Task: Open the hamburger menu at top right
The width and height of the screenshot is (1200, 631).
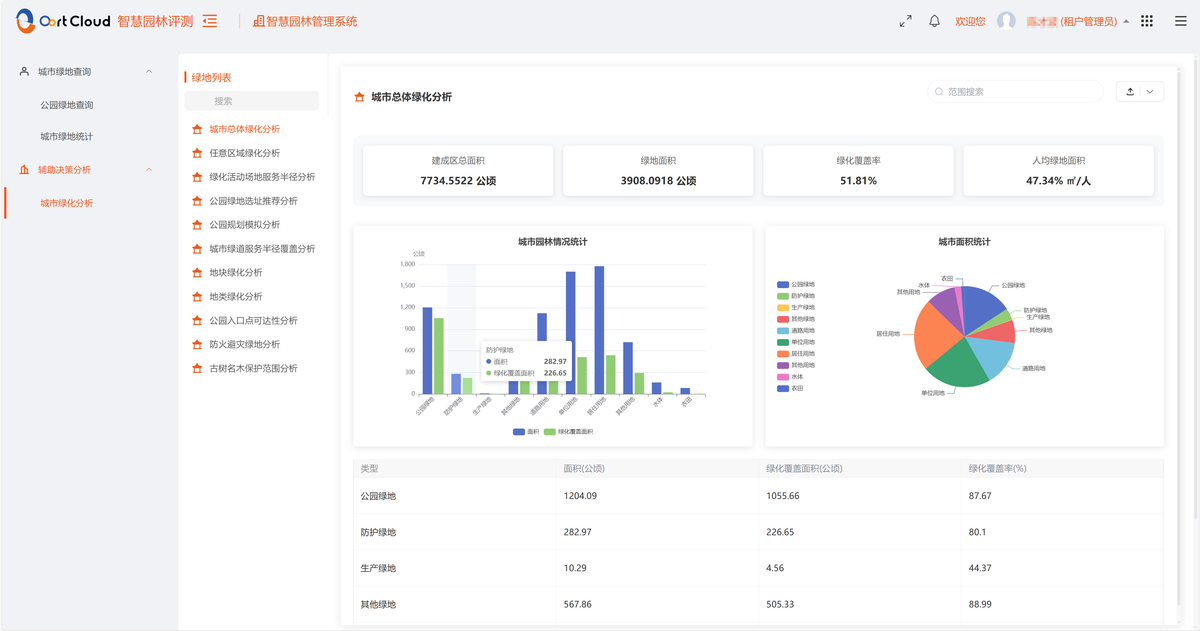Action: pyautogui.click(x=1180, y=21)
